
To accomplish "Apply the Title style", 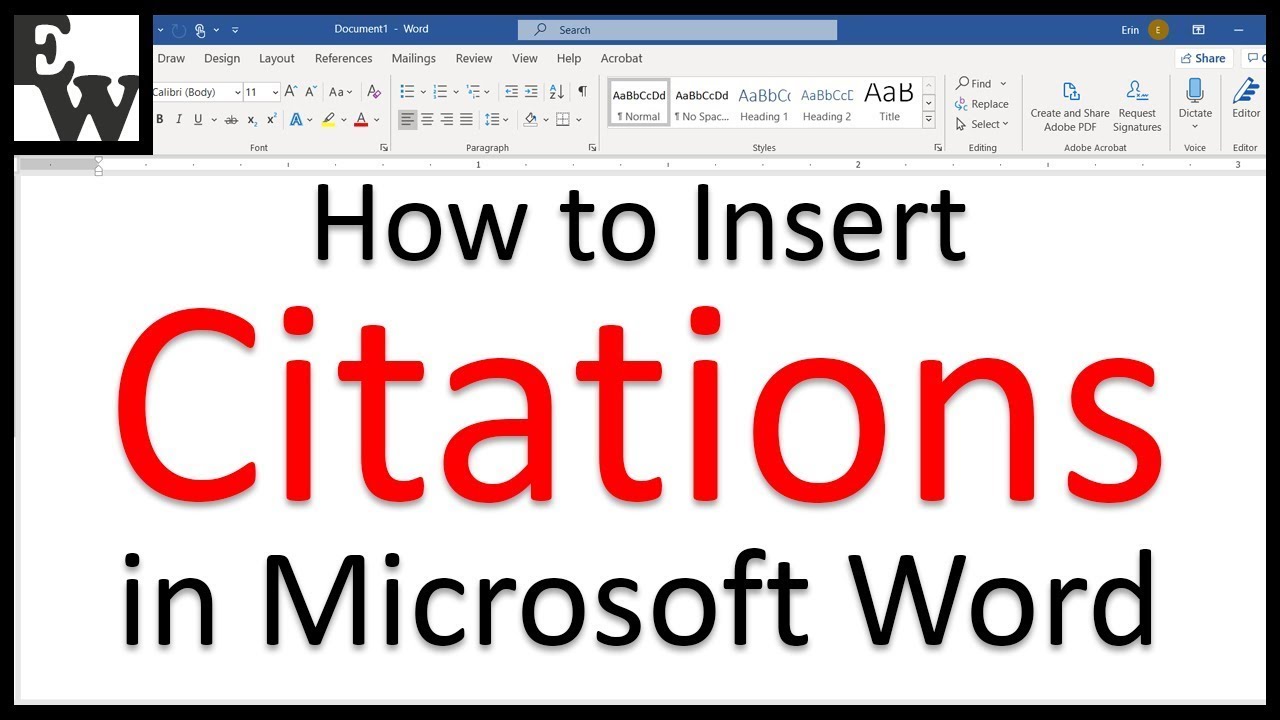I will coord(889,103).
